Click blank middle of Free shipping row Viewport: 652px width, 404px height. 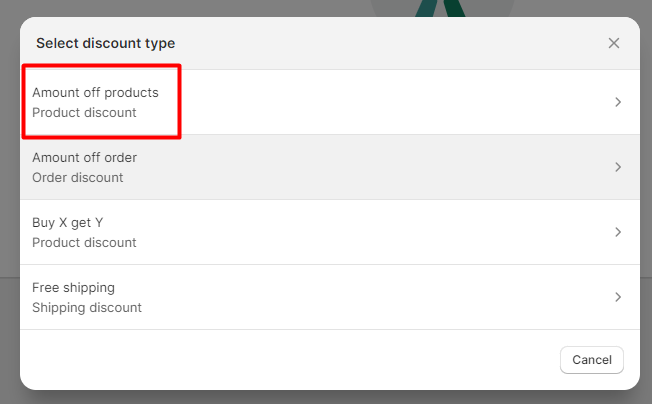374,297
